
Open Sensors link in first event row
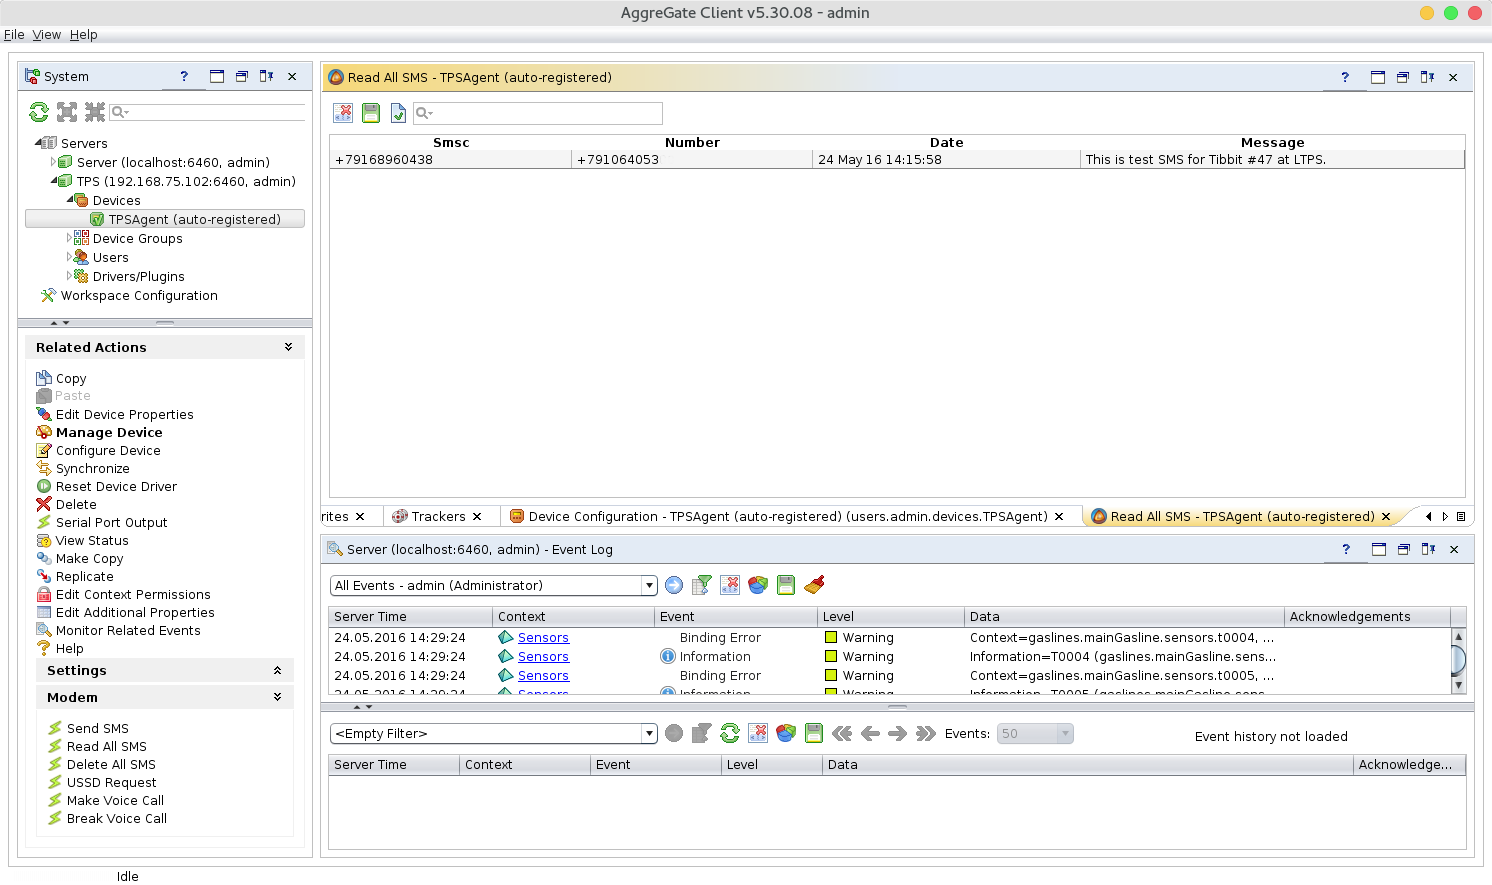pos(543,637)
